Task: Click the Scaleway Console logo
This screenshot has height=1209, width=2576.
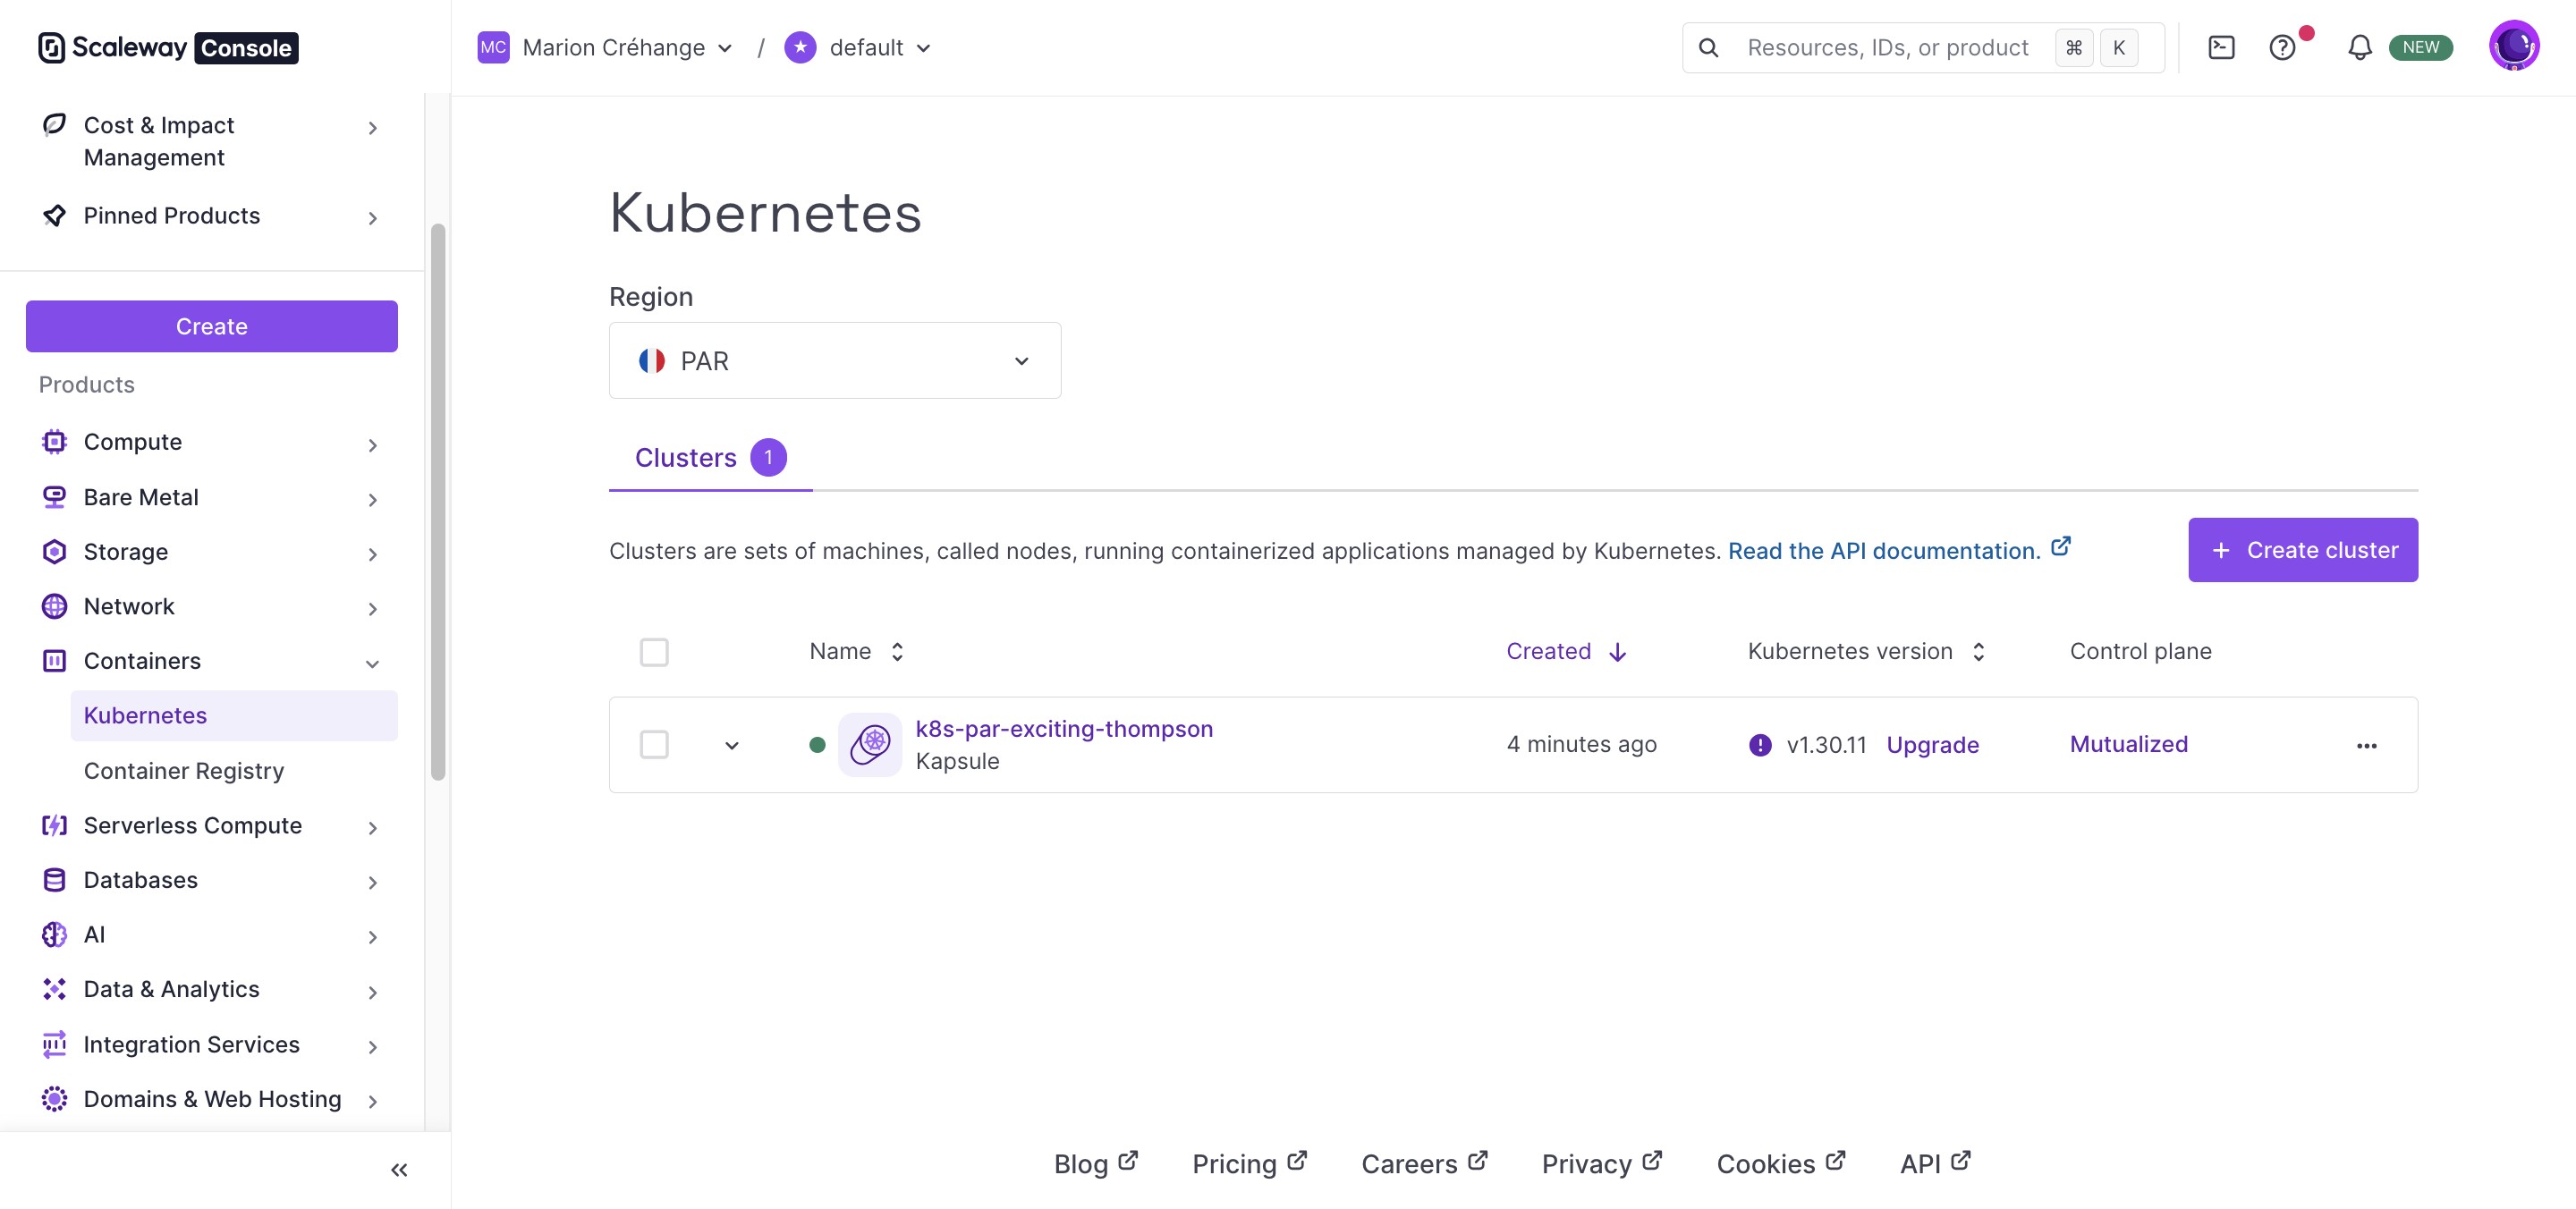Action: 168,47
